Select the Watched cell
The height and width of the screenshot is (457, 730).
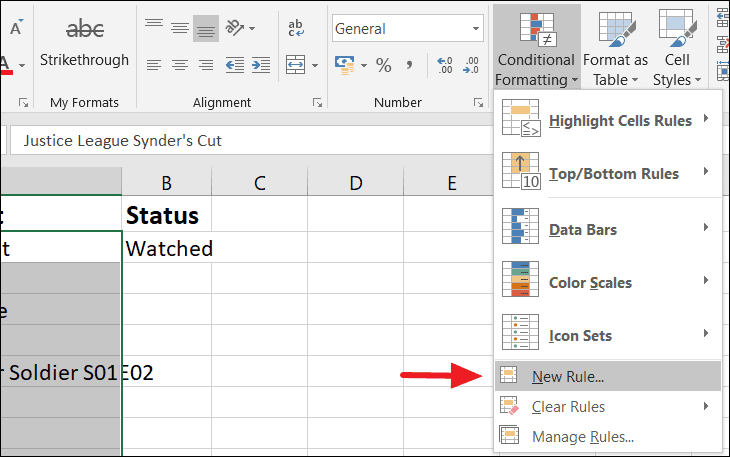[167, 248]
